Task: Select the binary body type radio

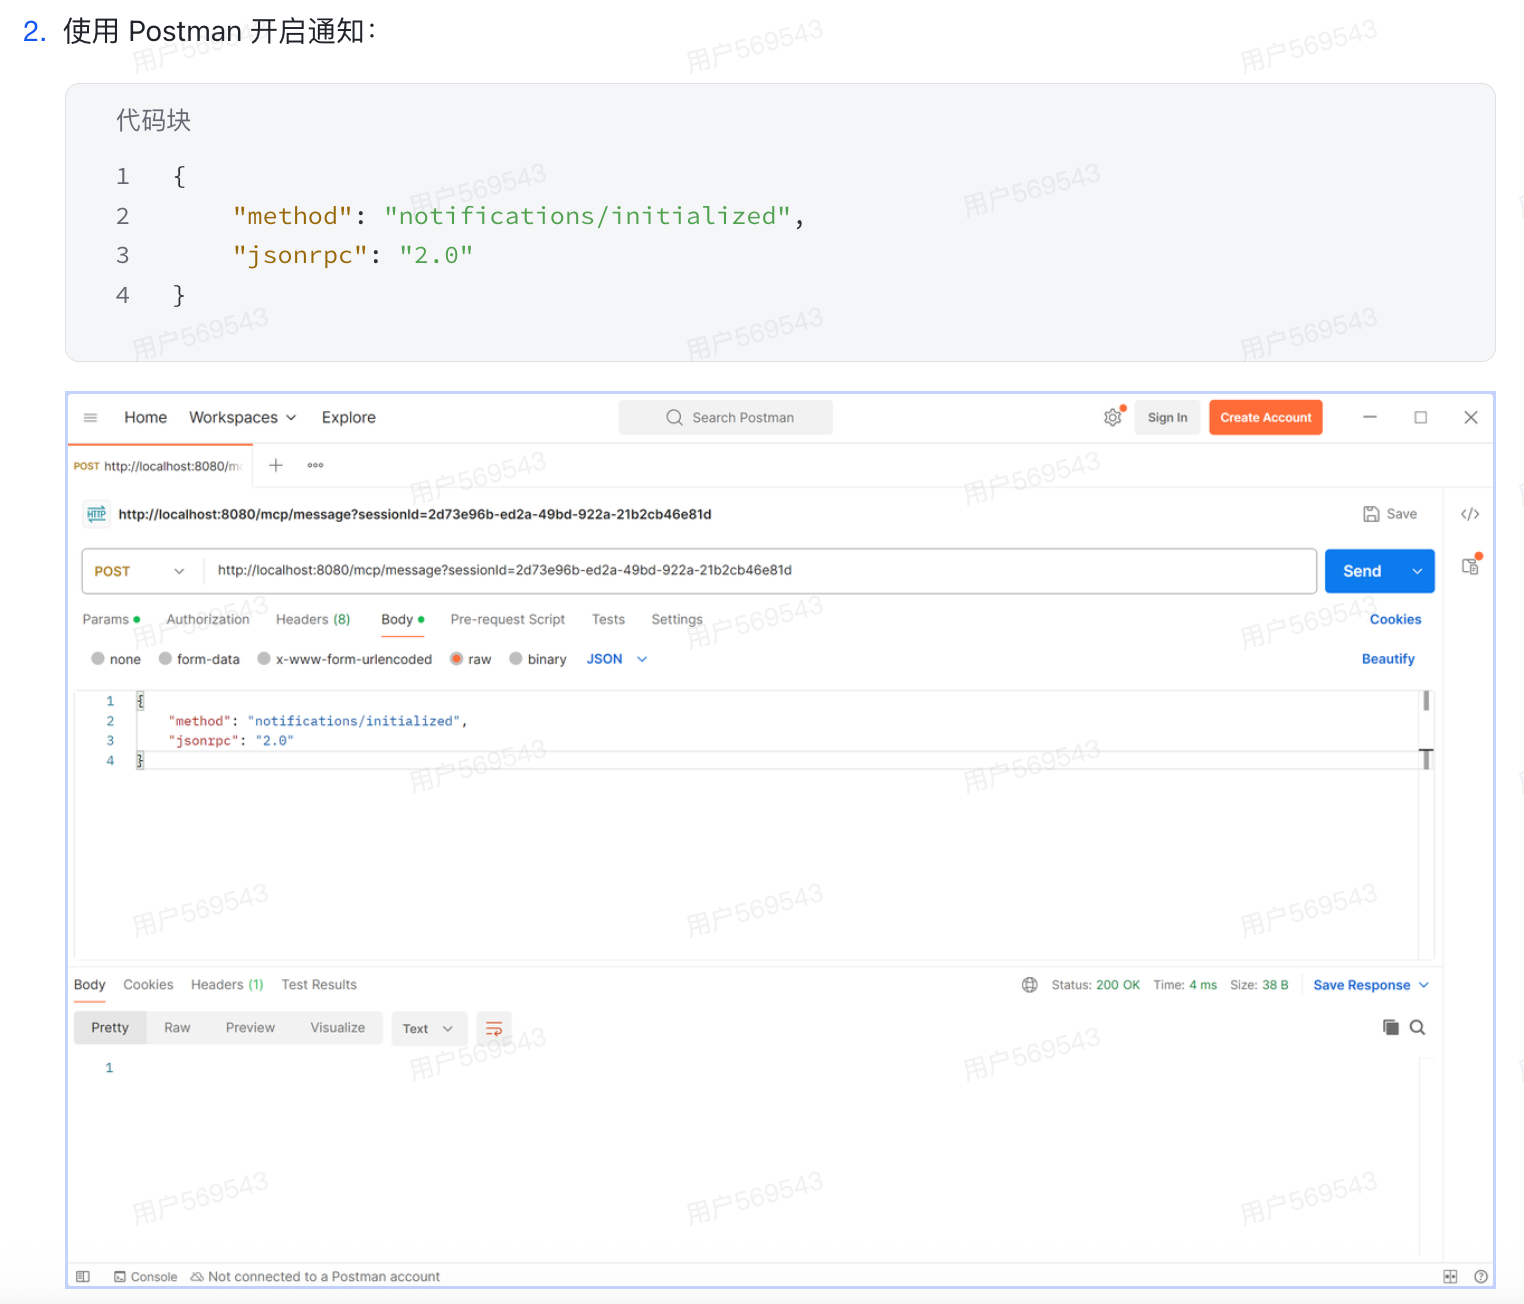Action: pos(516,659)
